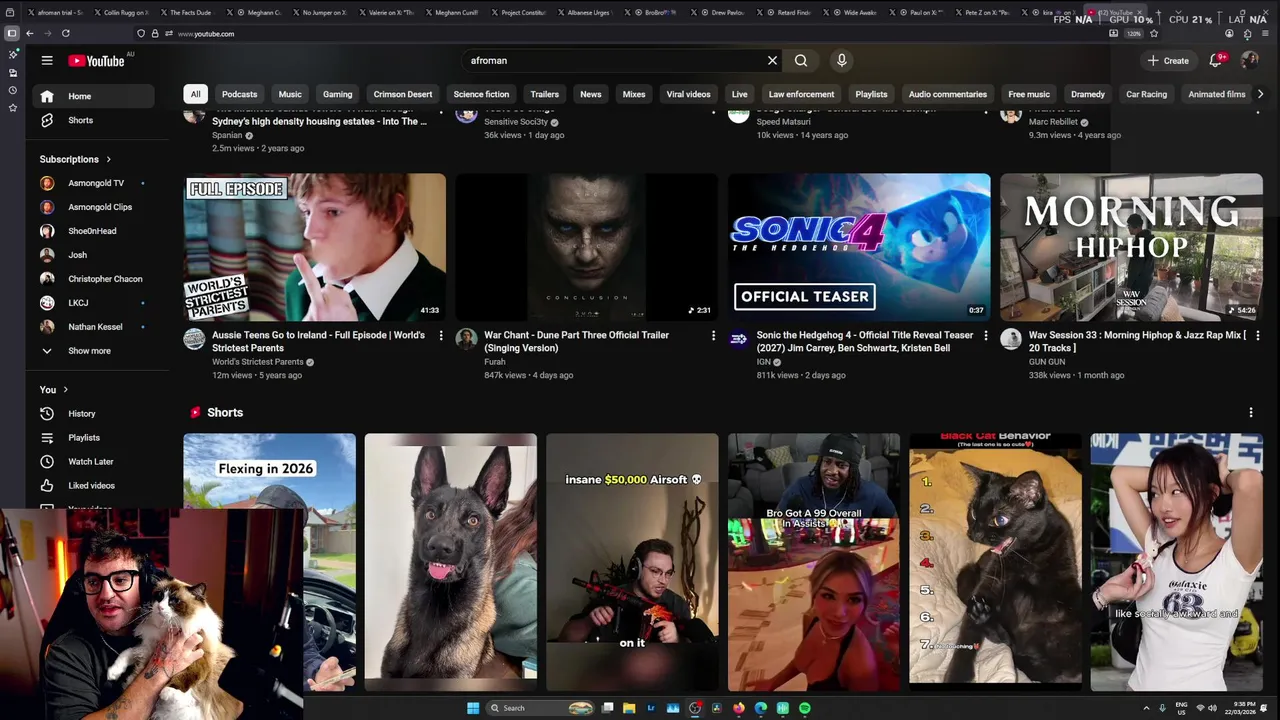Open Spotify from taskbar
Screen dimensions: 1280x720
[x=805, y=708]
